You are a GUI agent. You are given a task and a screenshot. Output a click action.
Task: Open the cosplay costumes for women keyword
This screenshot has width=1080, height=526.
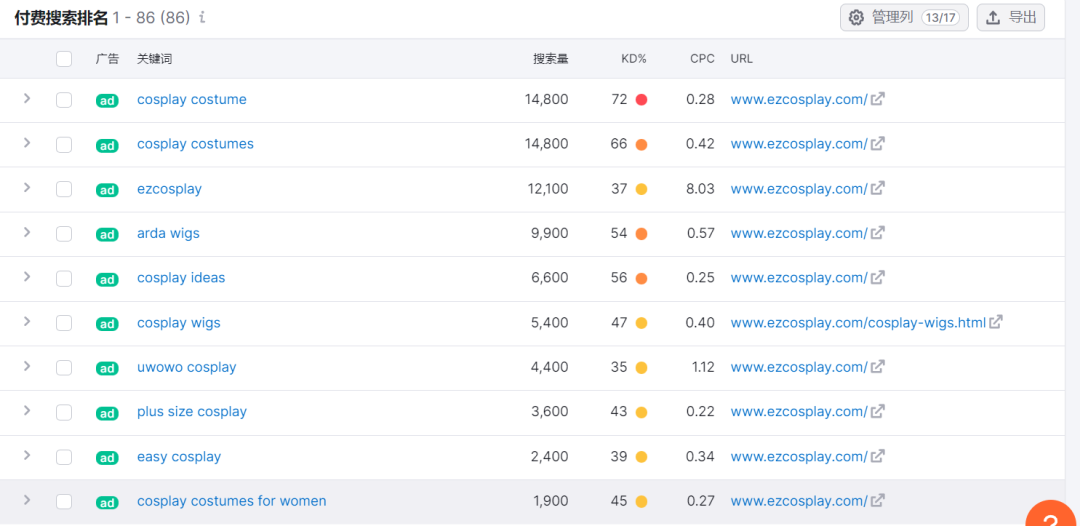coord(231,501)
